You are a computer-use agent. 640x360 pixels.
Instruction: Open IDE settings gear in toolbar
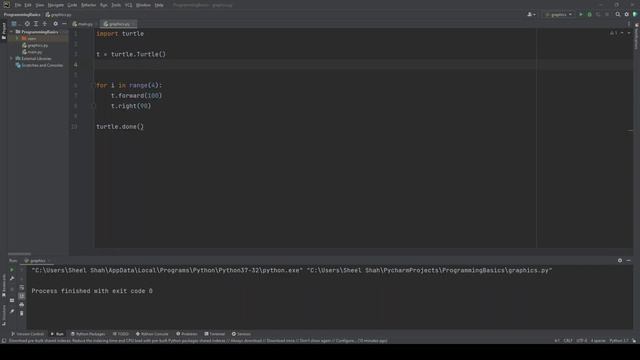627,15
